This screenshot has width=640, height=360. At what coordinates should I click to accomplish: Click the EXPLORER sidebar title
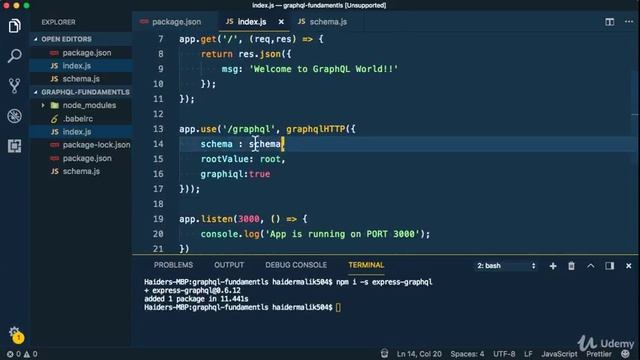(58, 22)
